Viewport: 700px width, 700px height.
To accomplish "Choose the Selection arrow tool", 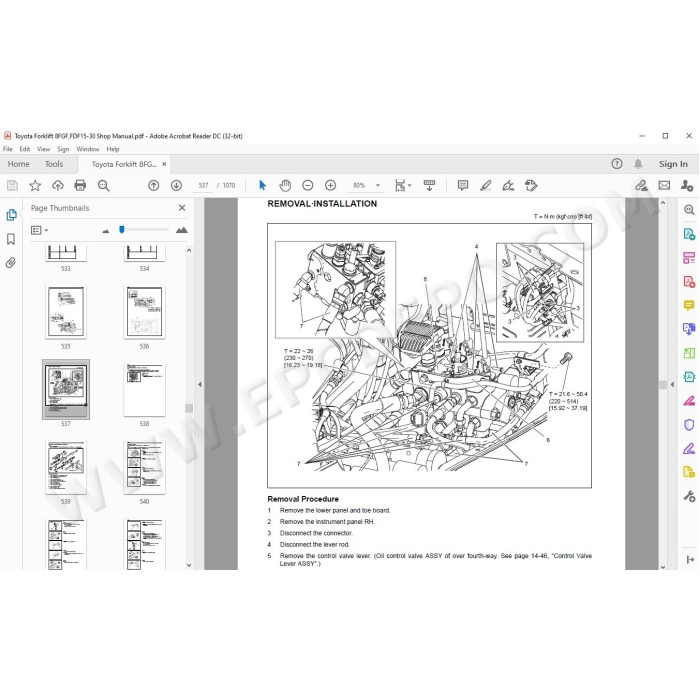I will point(262,185).
